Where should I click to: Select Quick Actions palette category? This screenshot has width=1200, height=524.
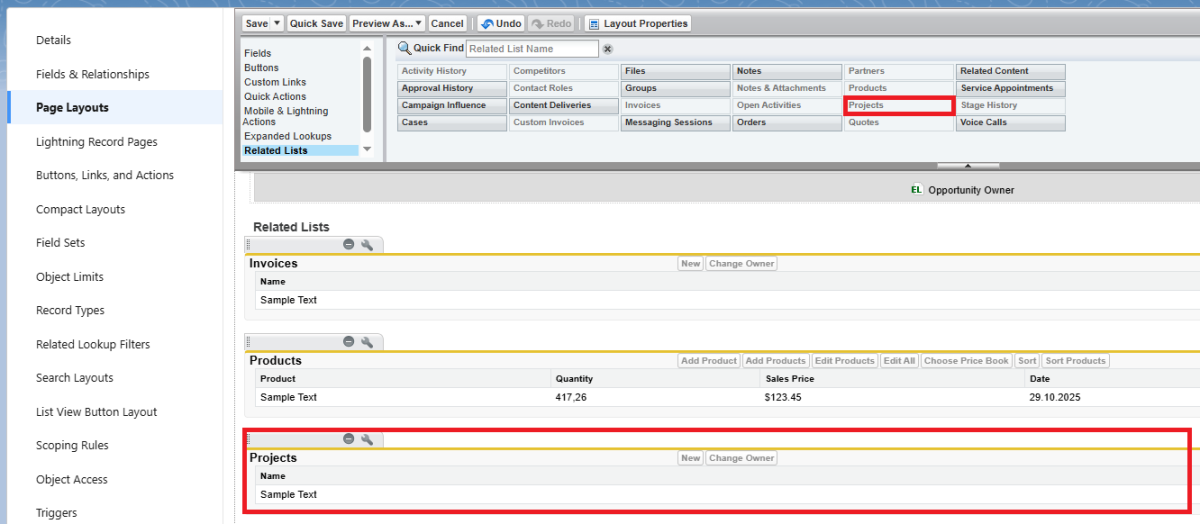point(275,97)
